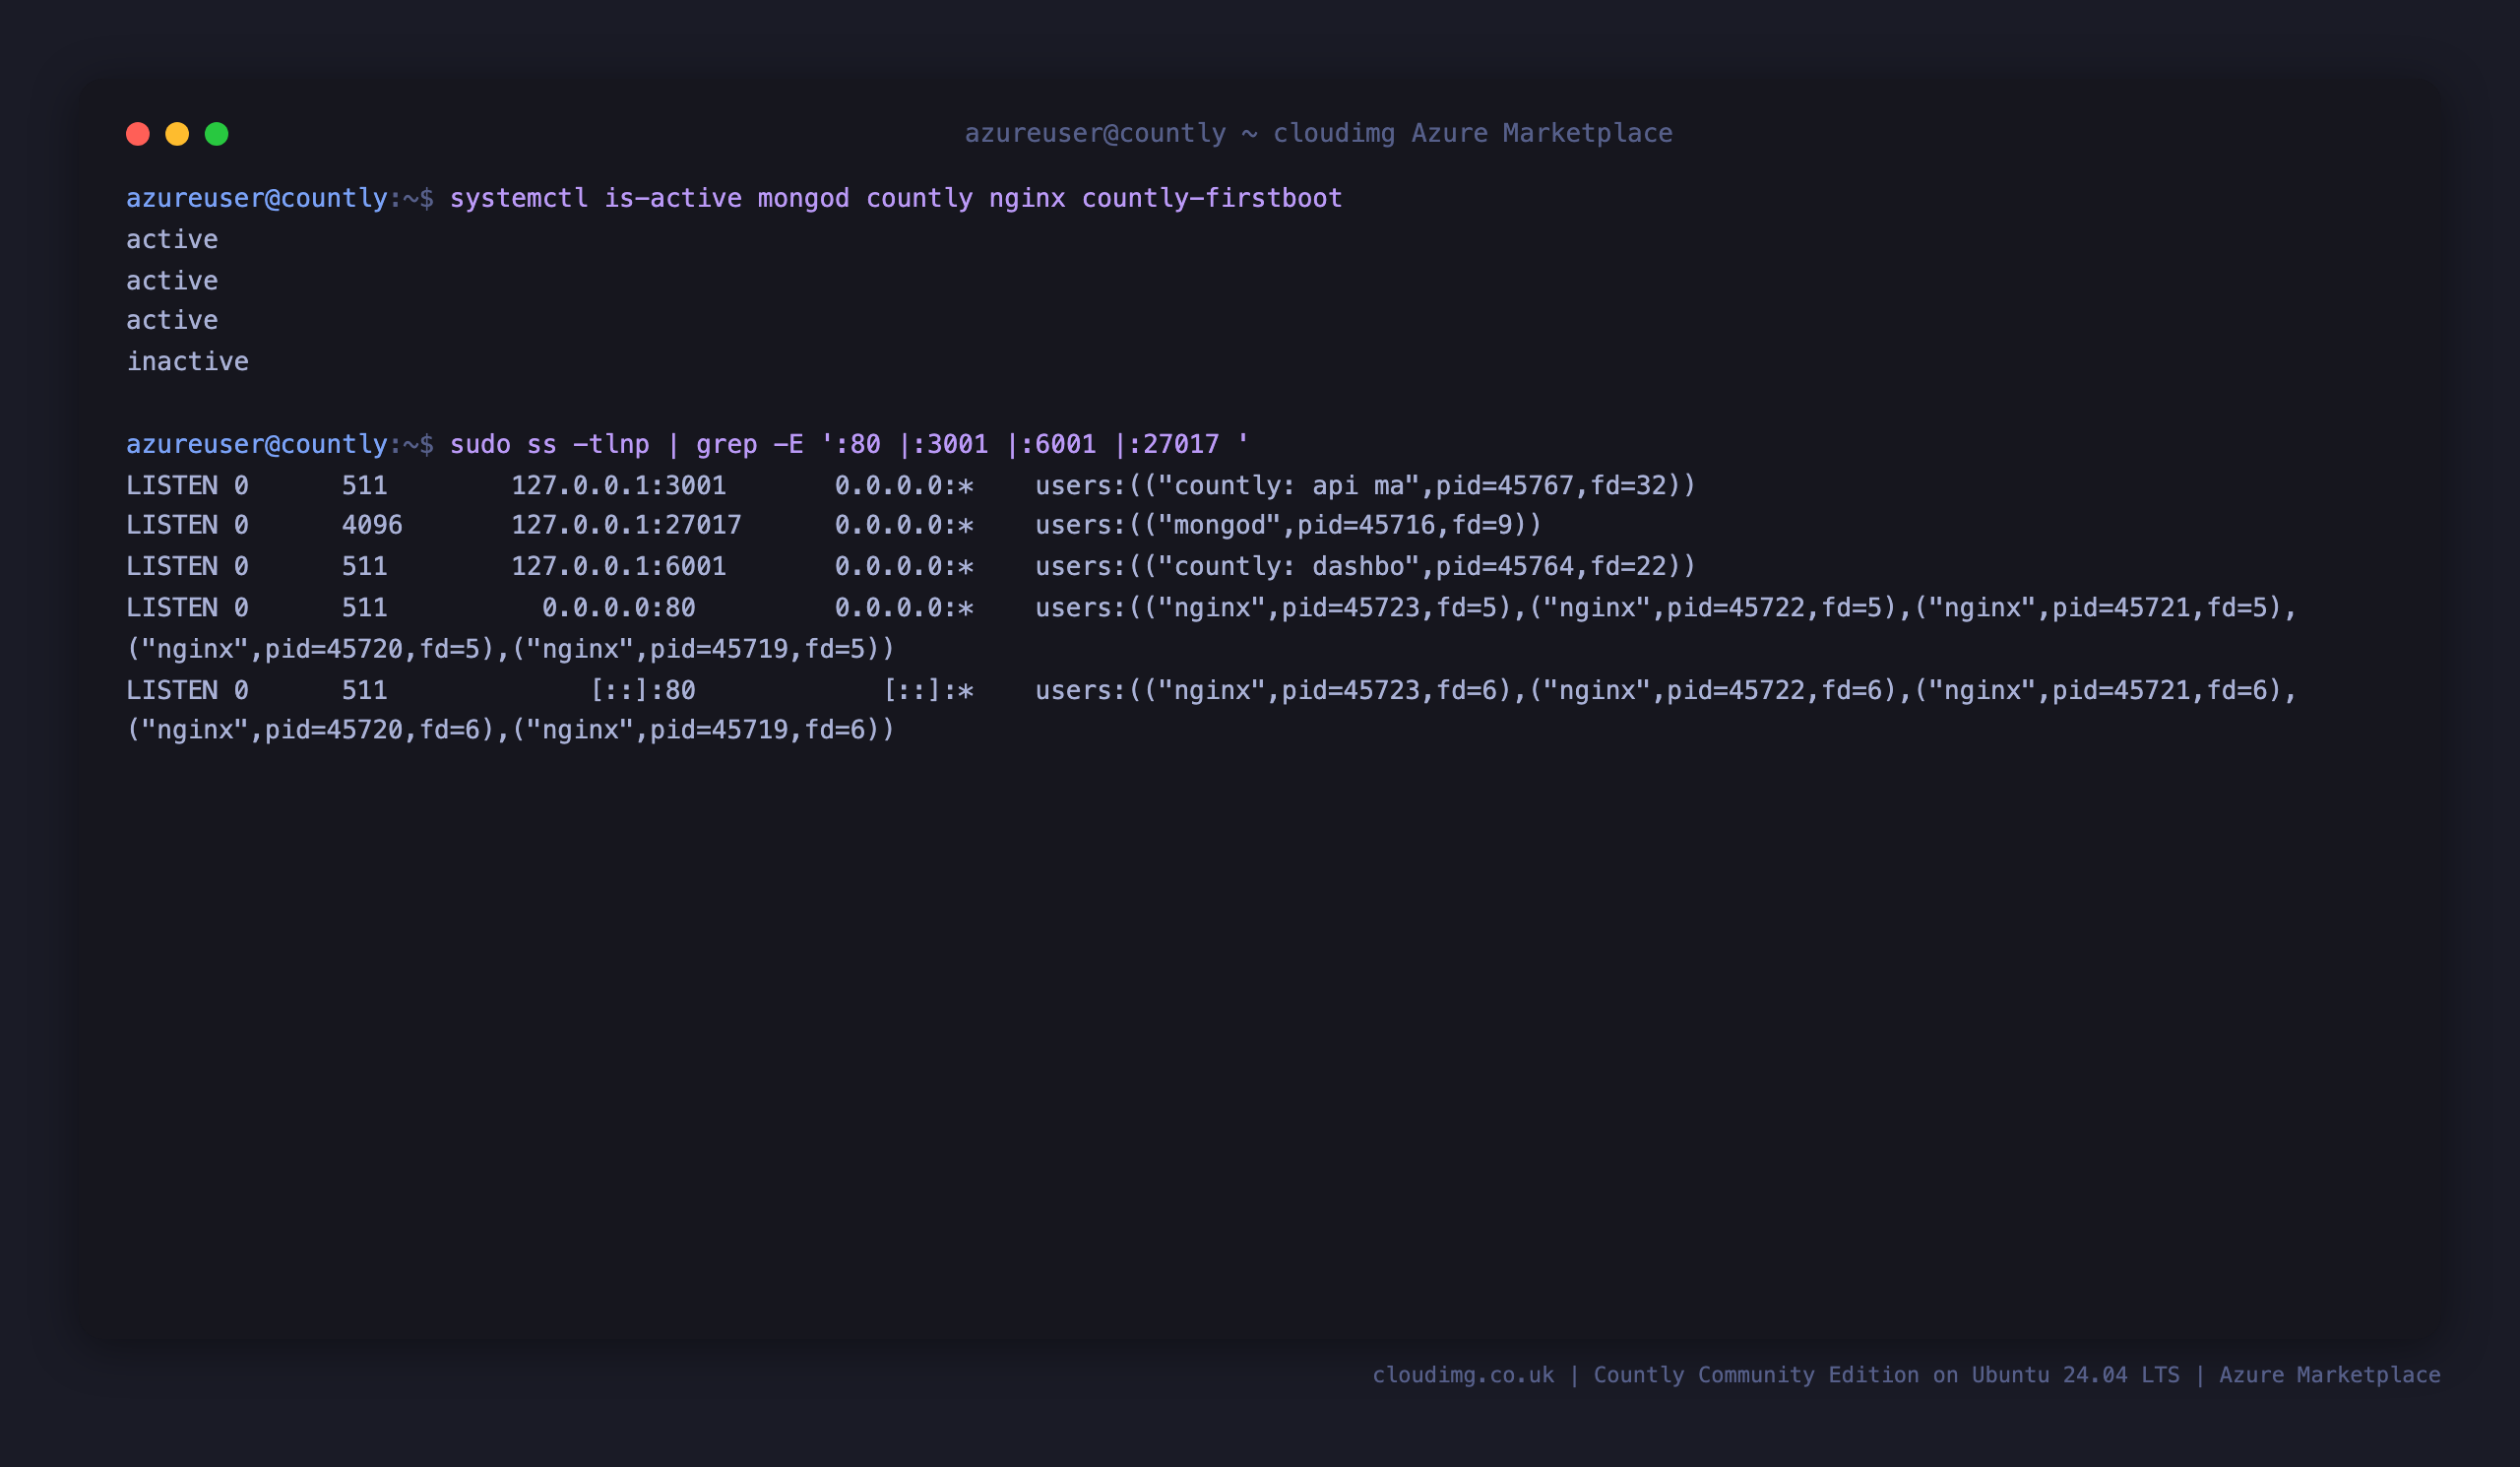Click the 'sudo ss -tlnp | grep -E' command
The image size is (2520, 1467).
click(849, 444)
